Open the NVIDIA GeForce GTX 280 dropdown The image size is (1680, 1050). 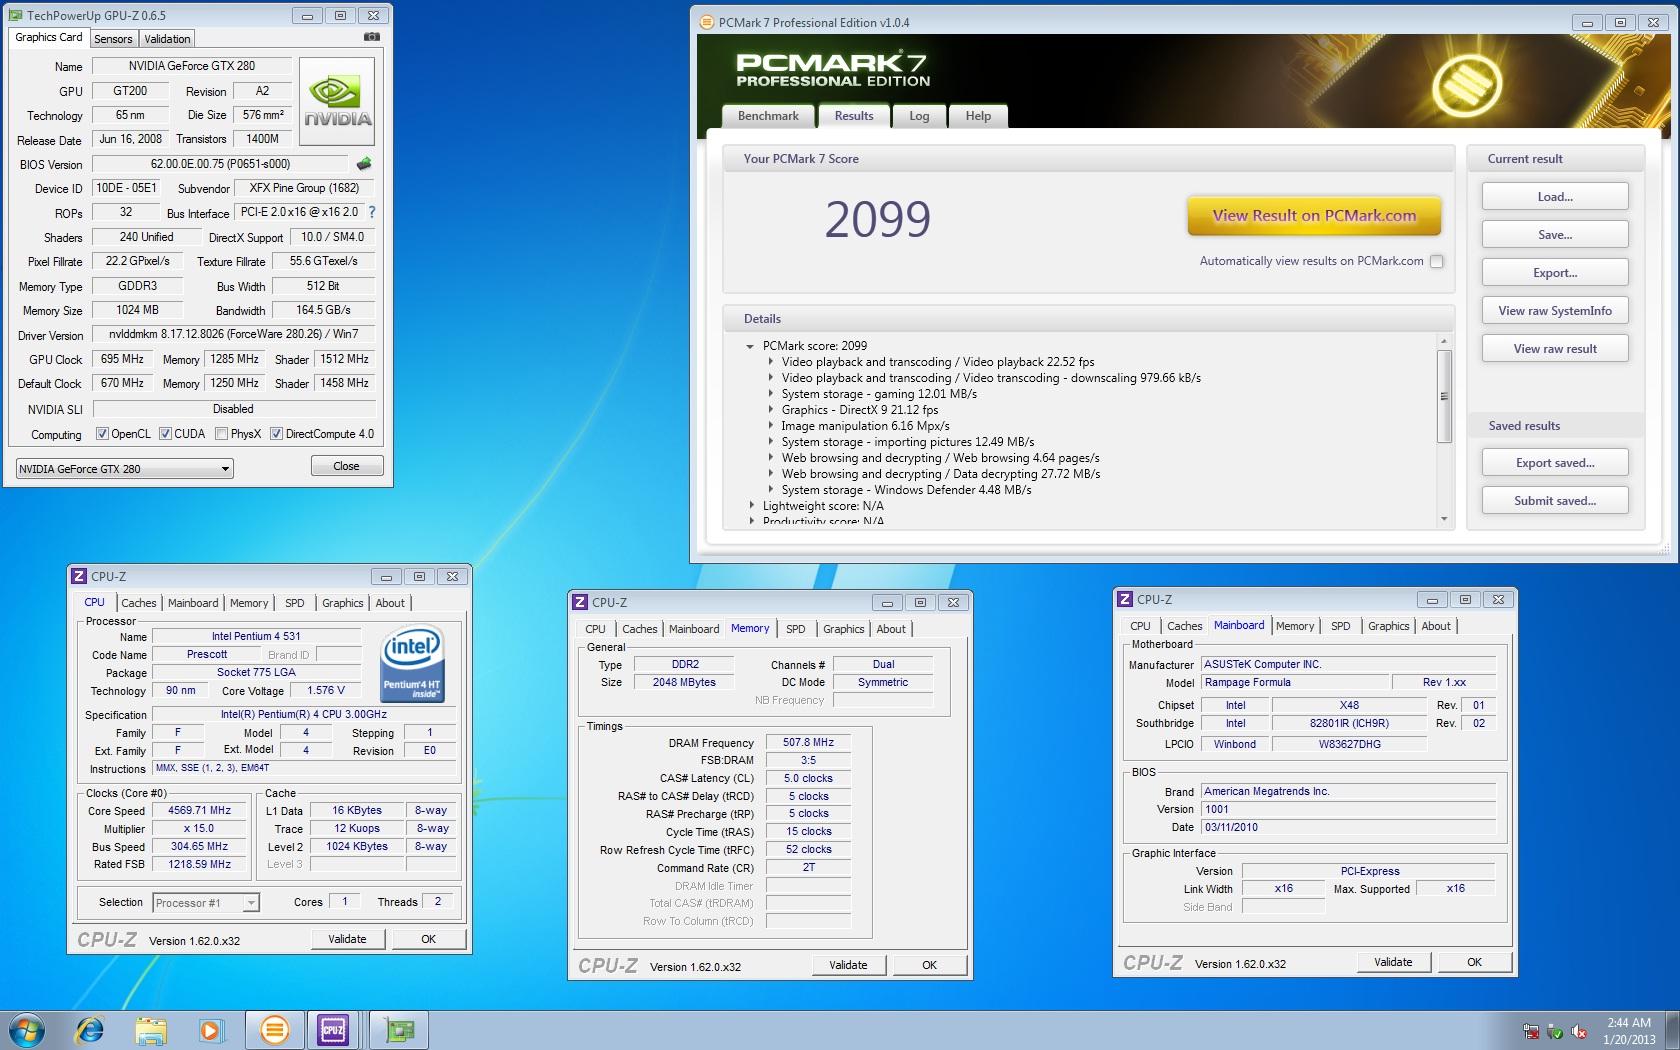(125, 468)
